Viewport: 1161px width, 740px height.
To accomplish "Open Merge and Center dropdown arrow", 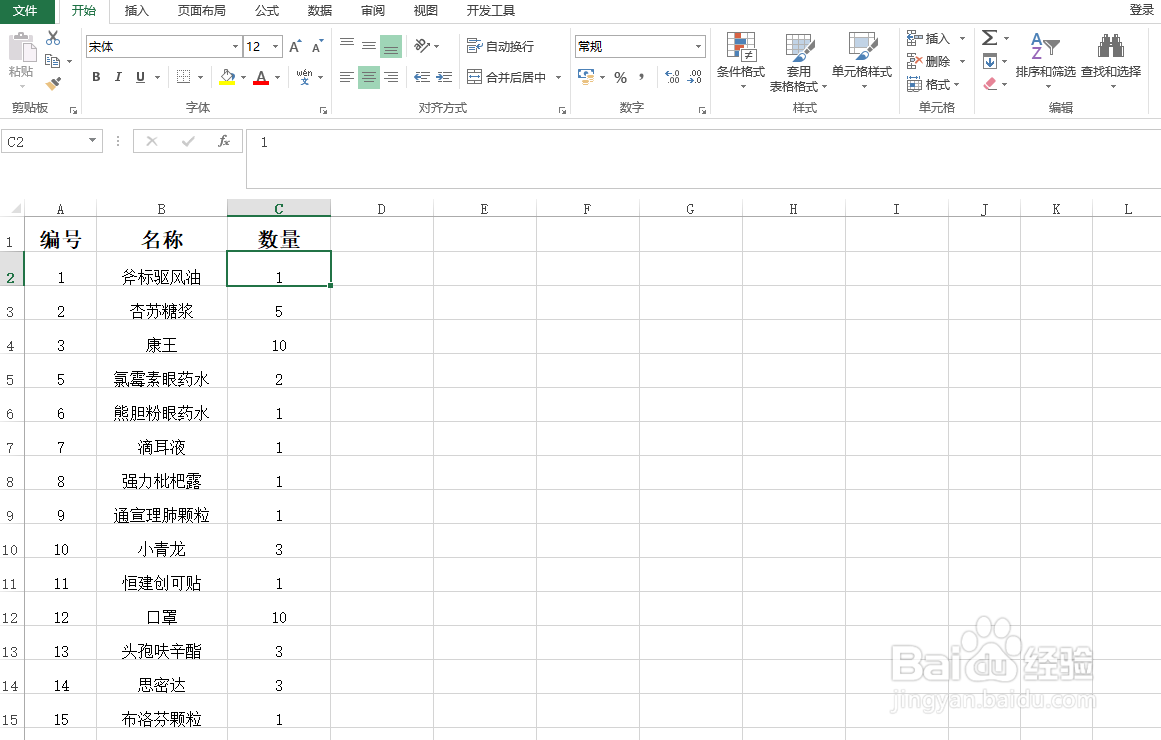I will pyautogui.click(x=558, y=77).
